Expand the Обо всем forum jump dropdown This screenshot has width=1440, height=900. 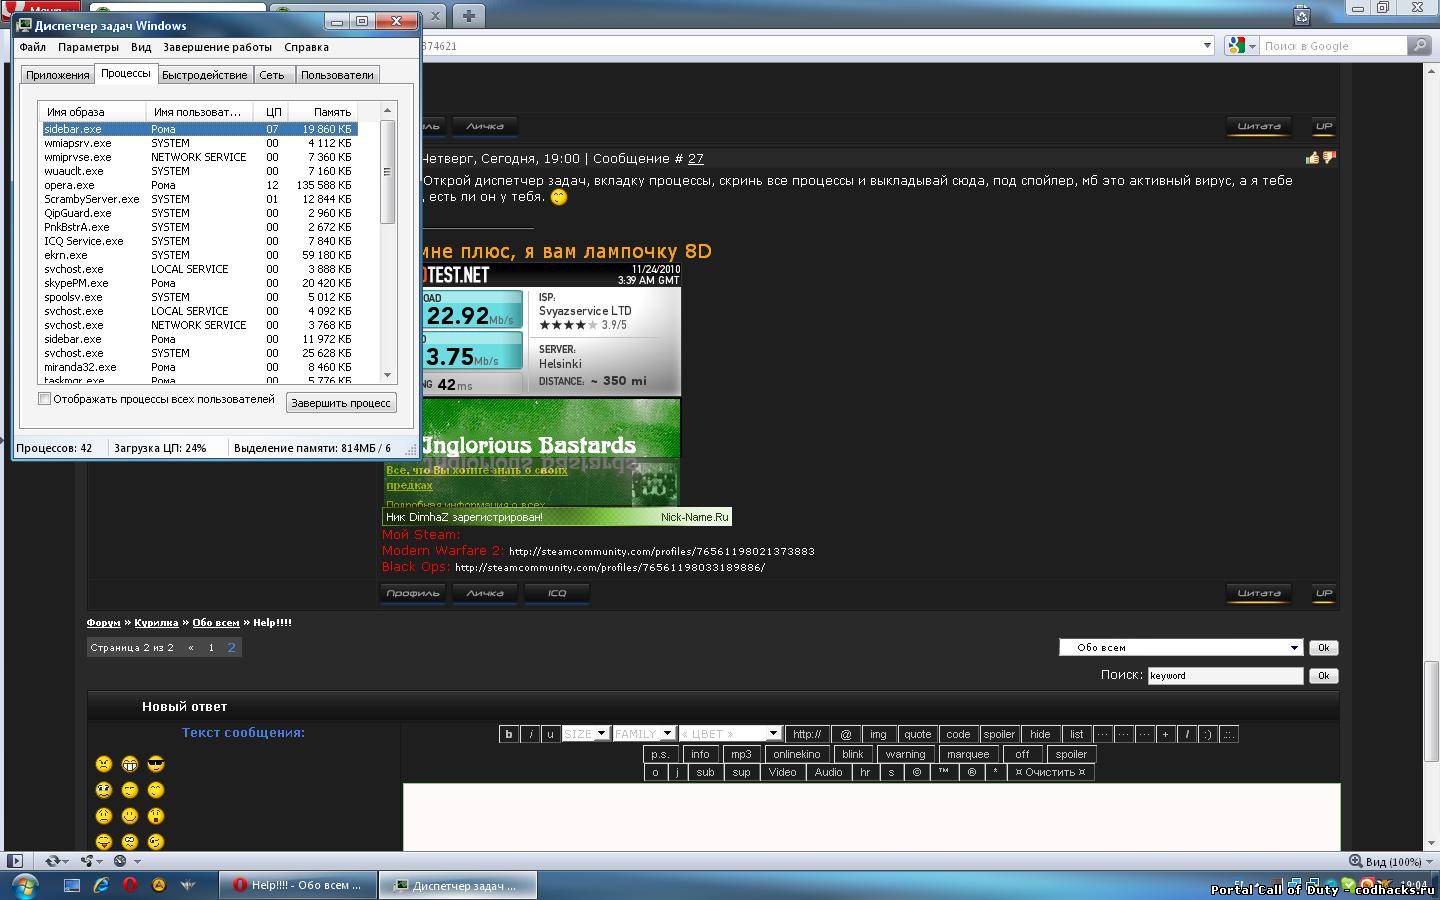point(1181,647)
